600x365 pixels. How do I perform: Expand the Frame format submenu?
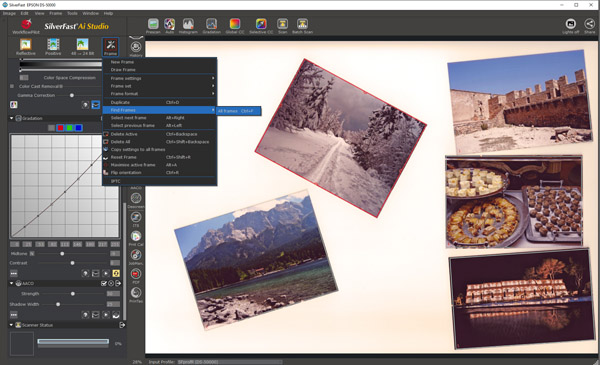[x=160, y=94]
